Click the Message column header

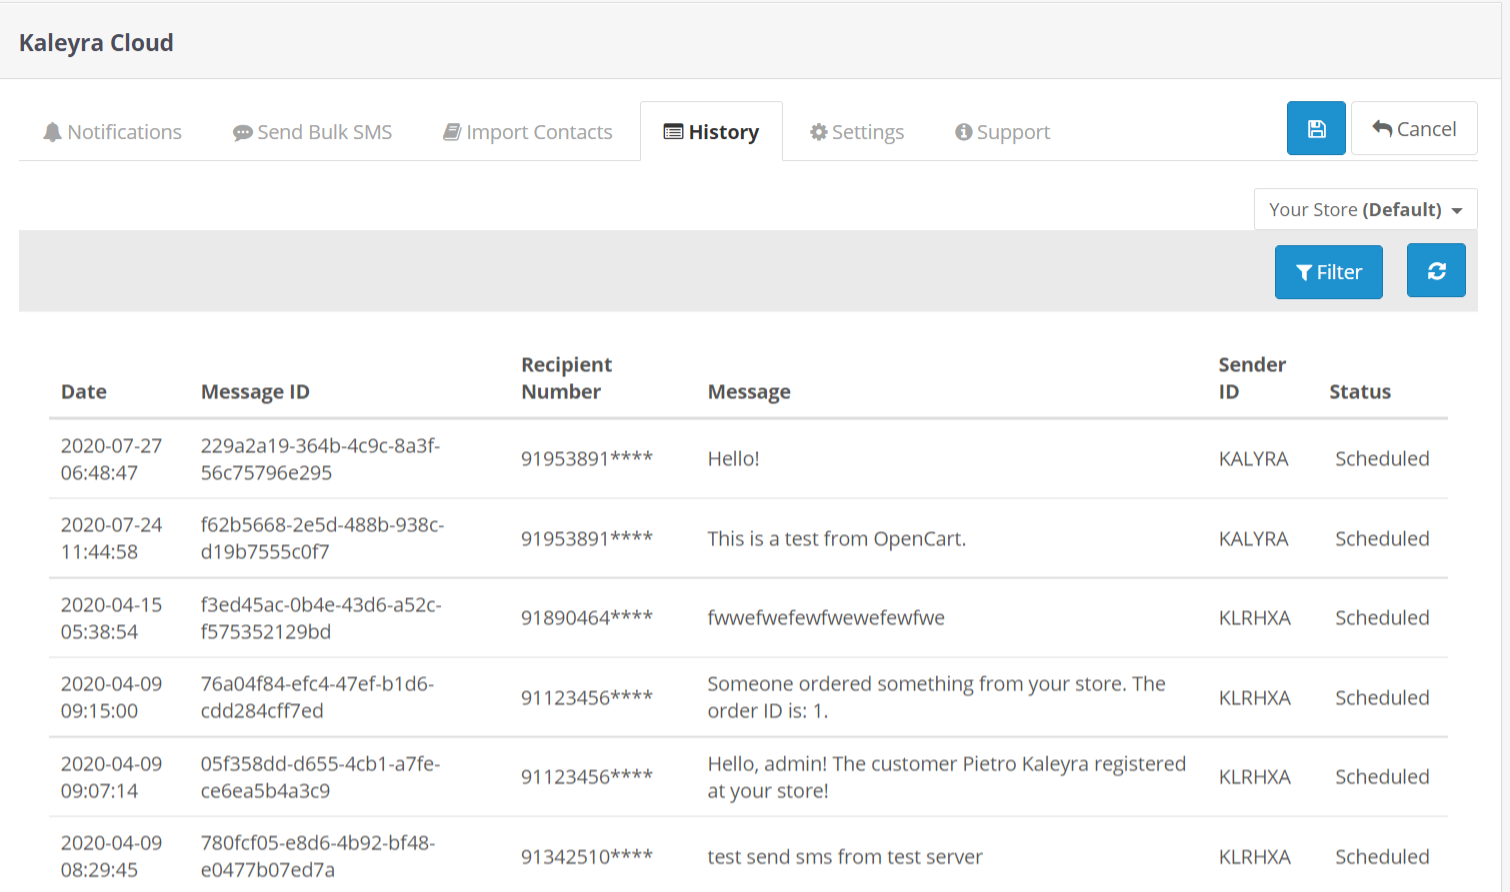[x=749, y=392]
